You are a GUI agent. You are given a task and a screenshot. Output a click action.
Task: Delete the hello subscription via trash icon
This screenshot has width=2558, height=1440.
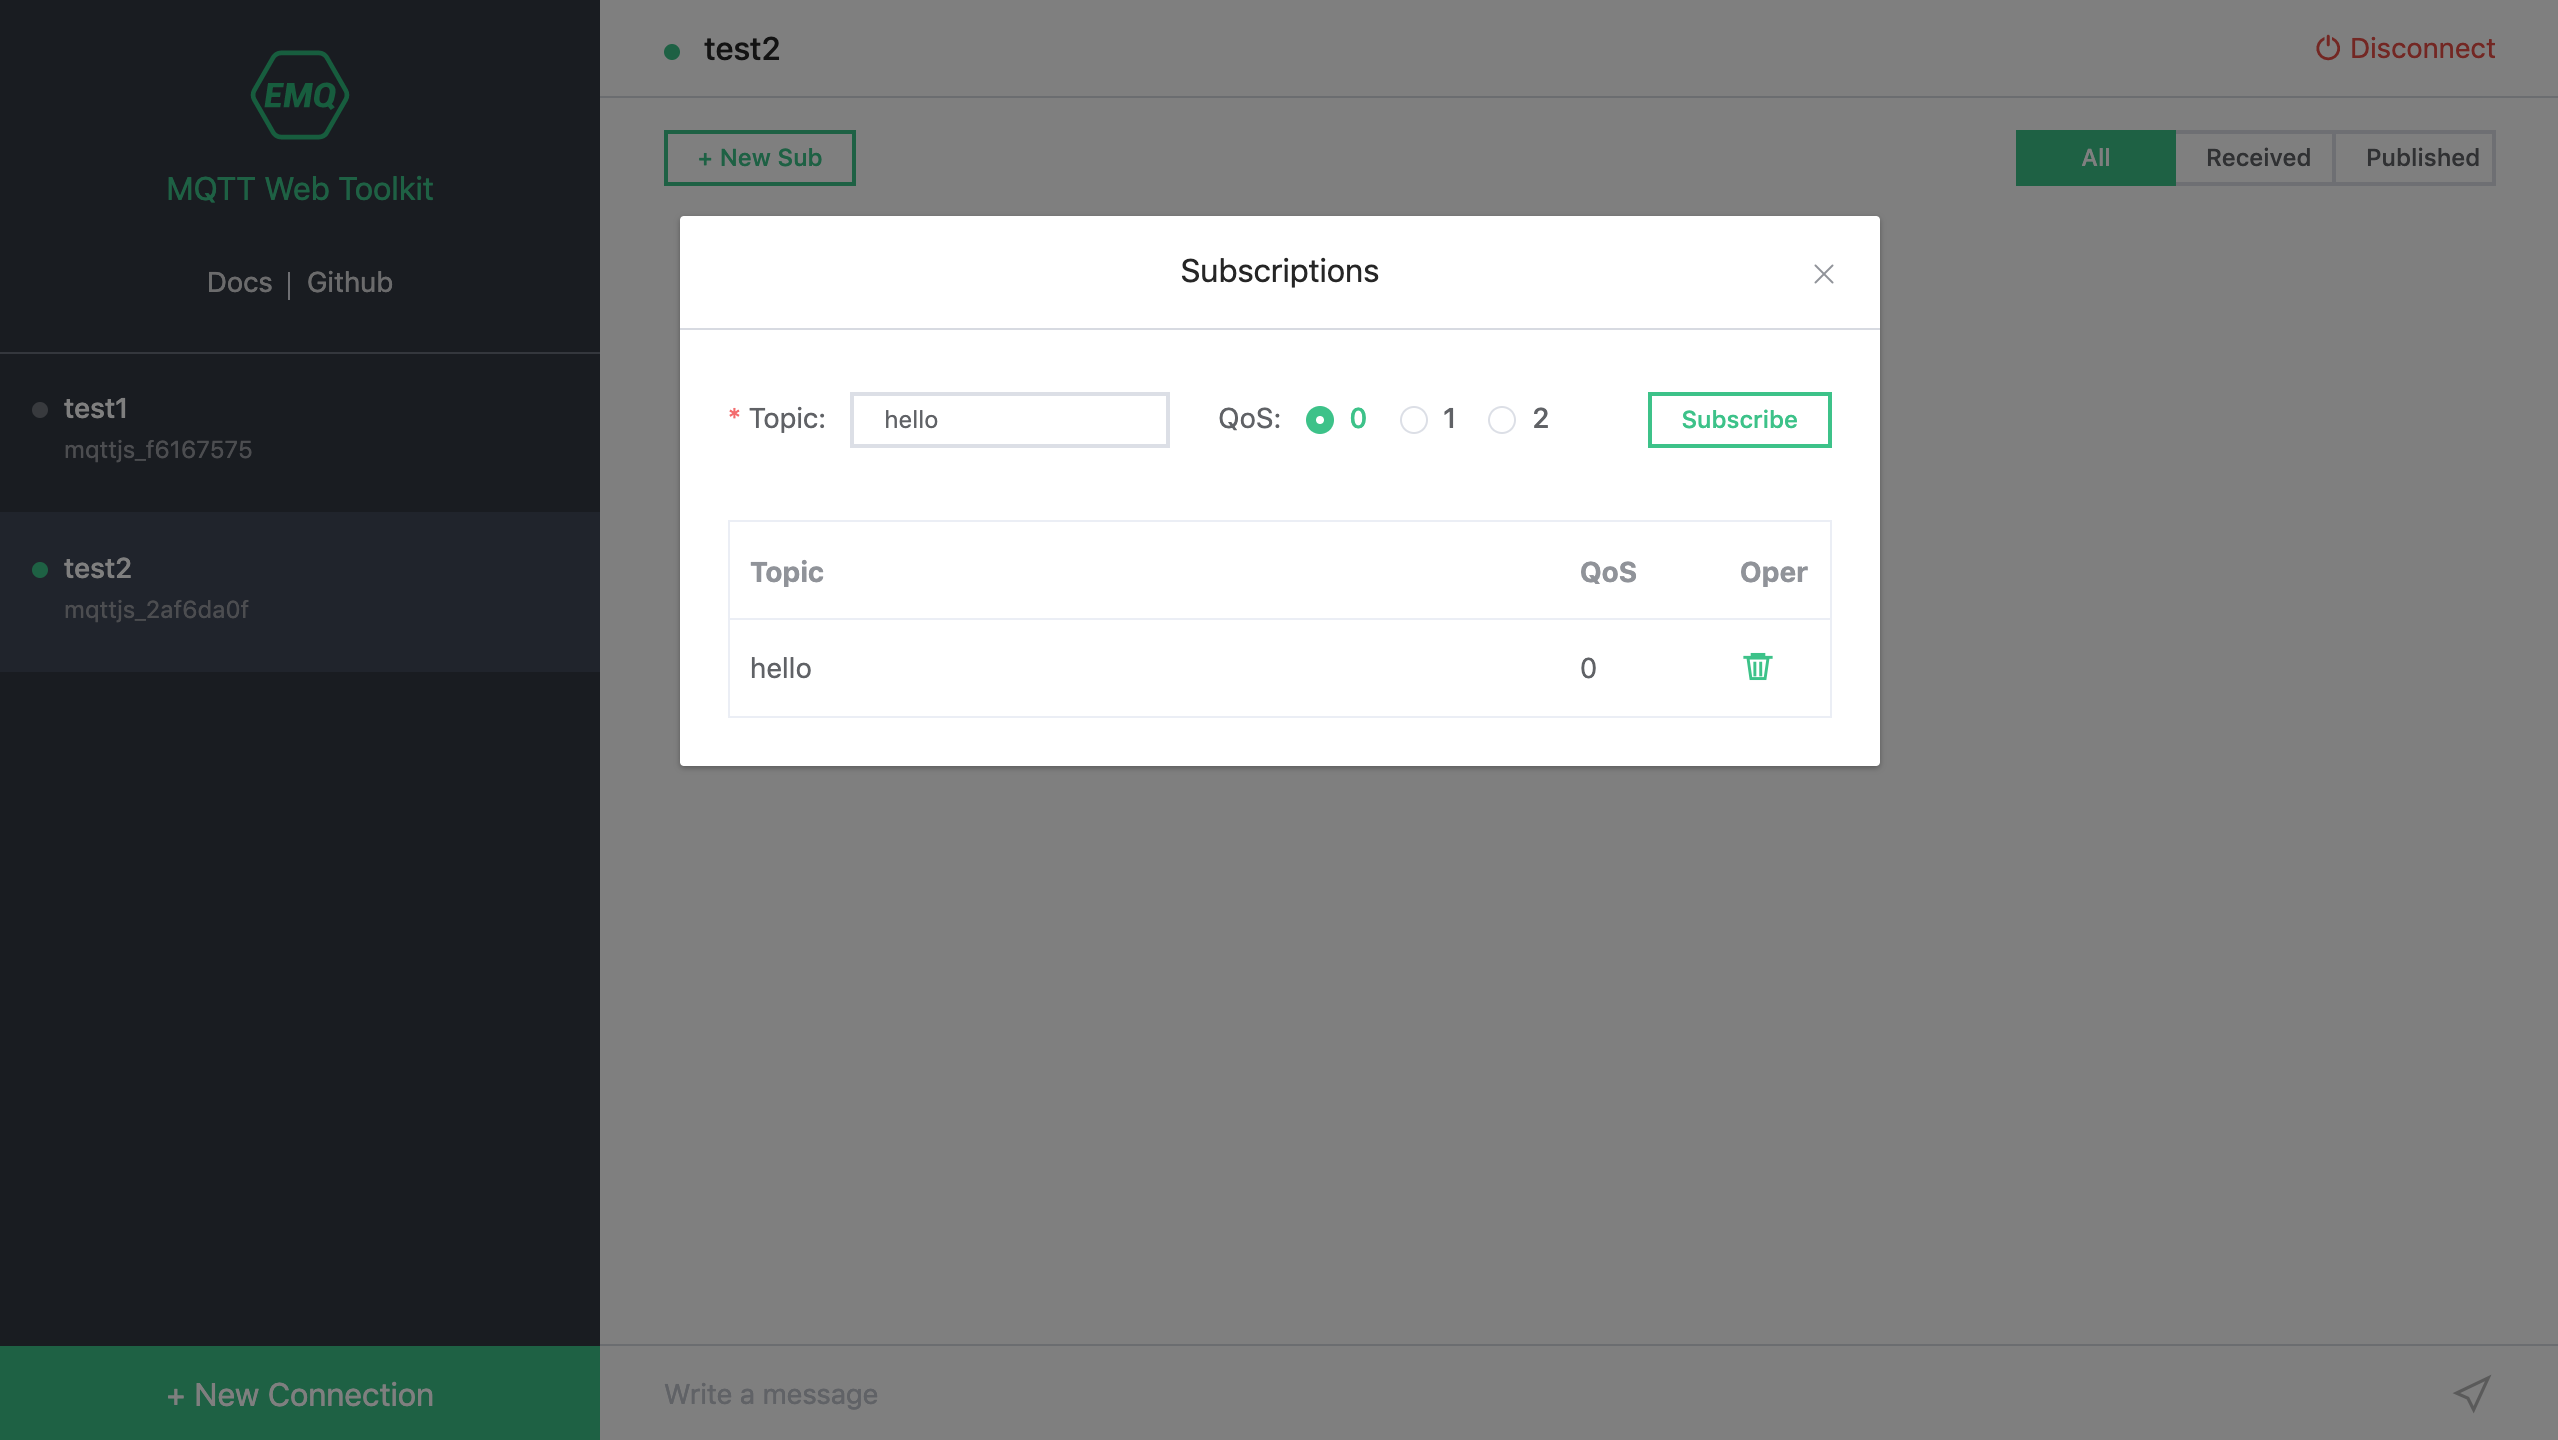1757,667
